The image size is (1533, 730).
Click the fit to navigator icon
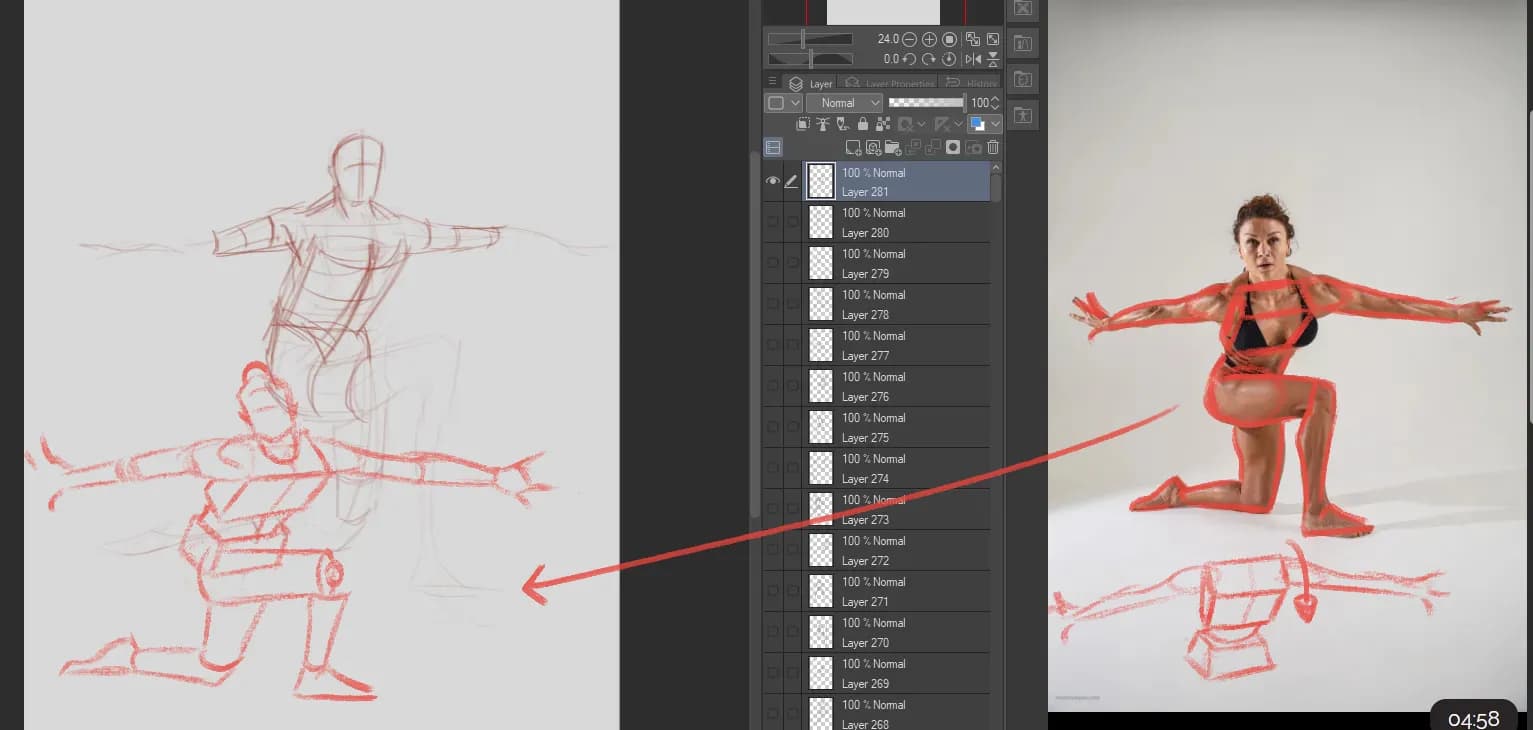point(973,39)
